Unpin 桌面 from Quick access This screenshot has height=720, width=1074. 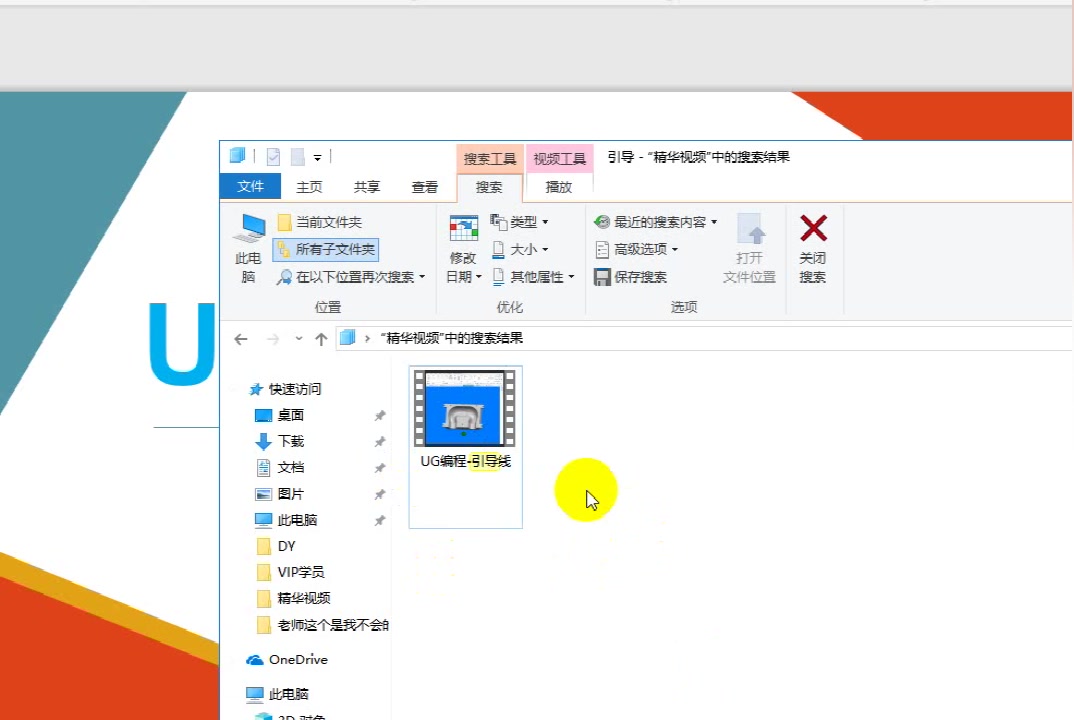pos(378,415)
